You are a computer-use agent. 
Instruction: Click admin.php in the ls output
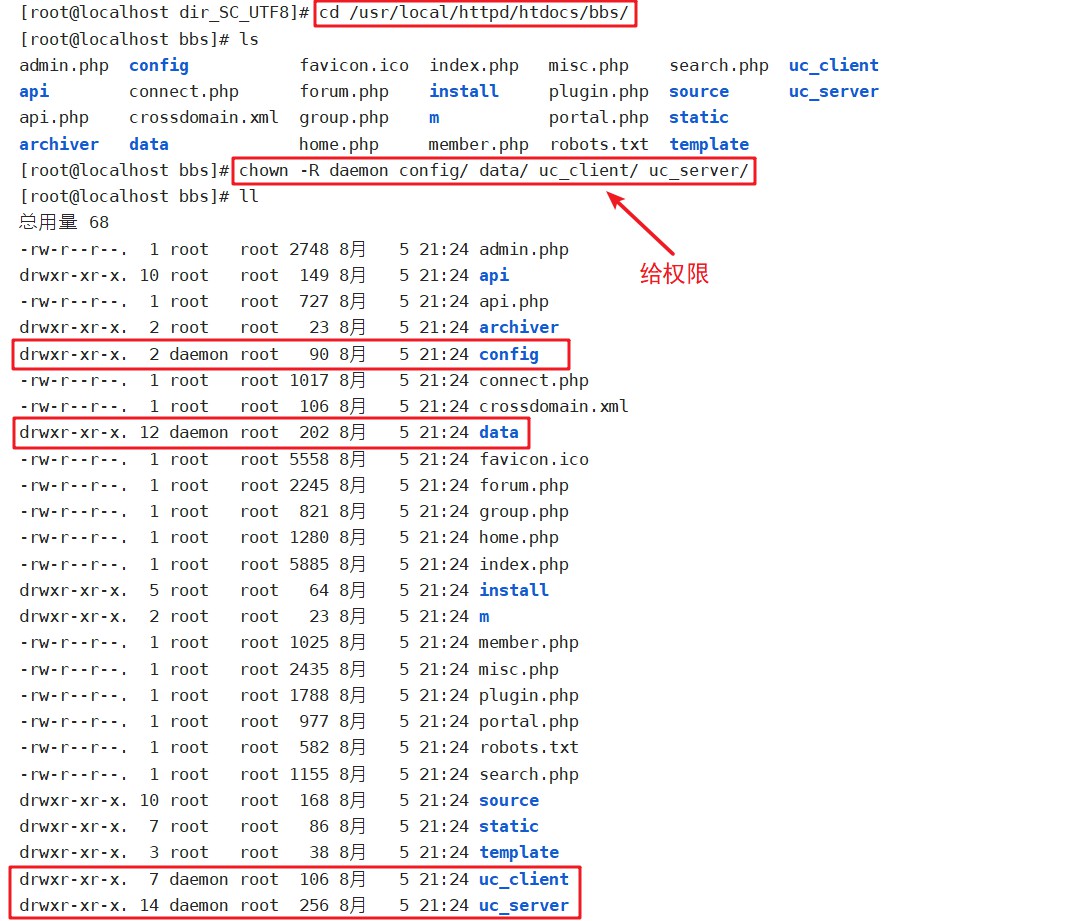click(x=64, y=66)
